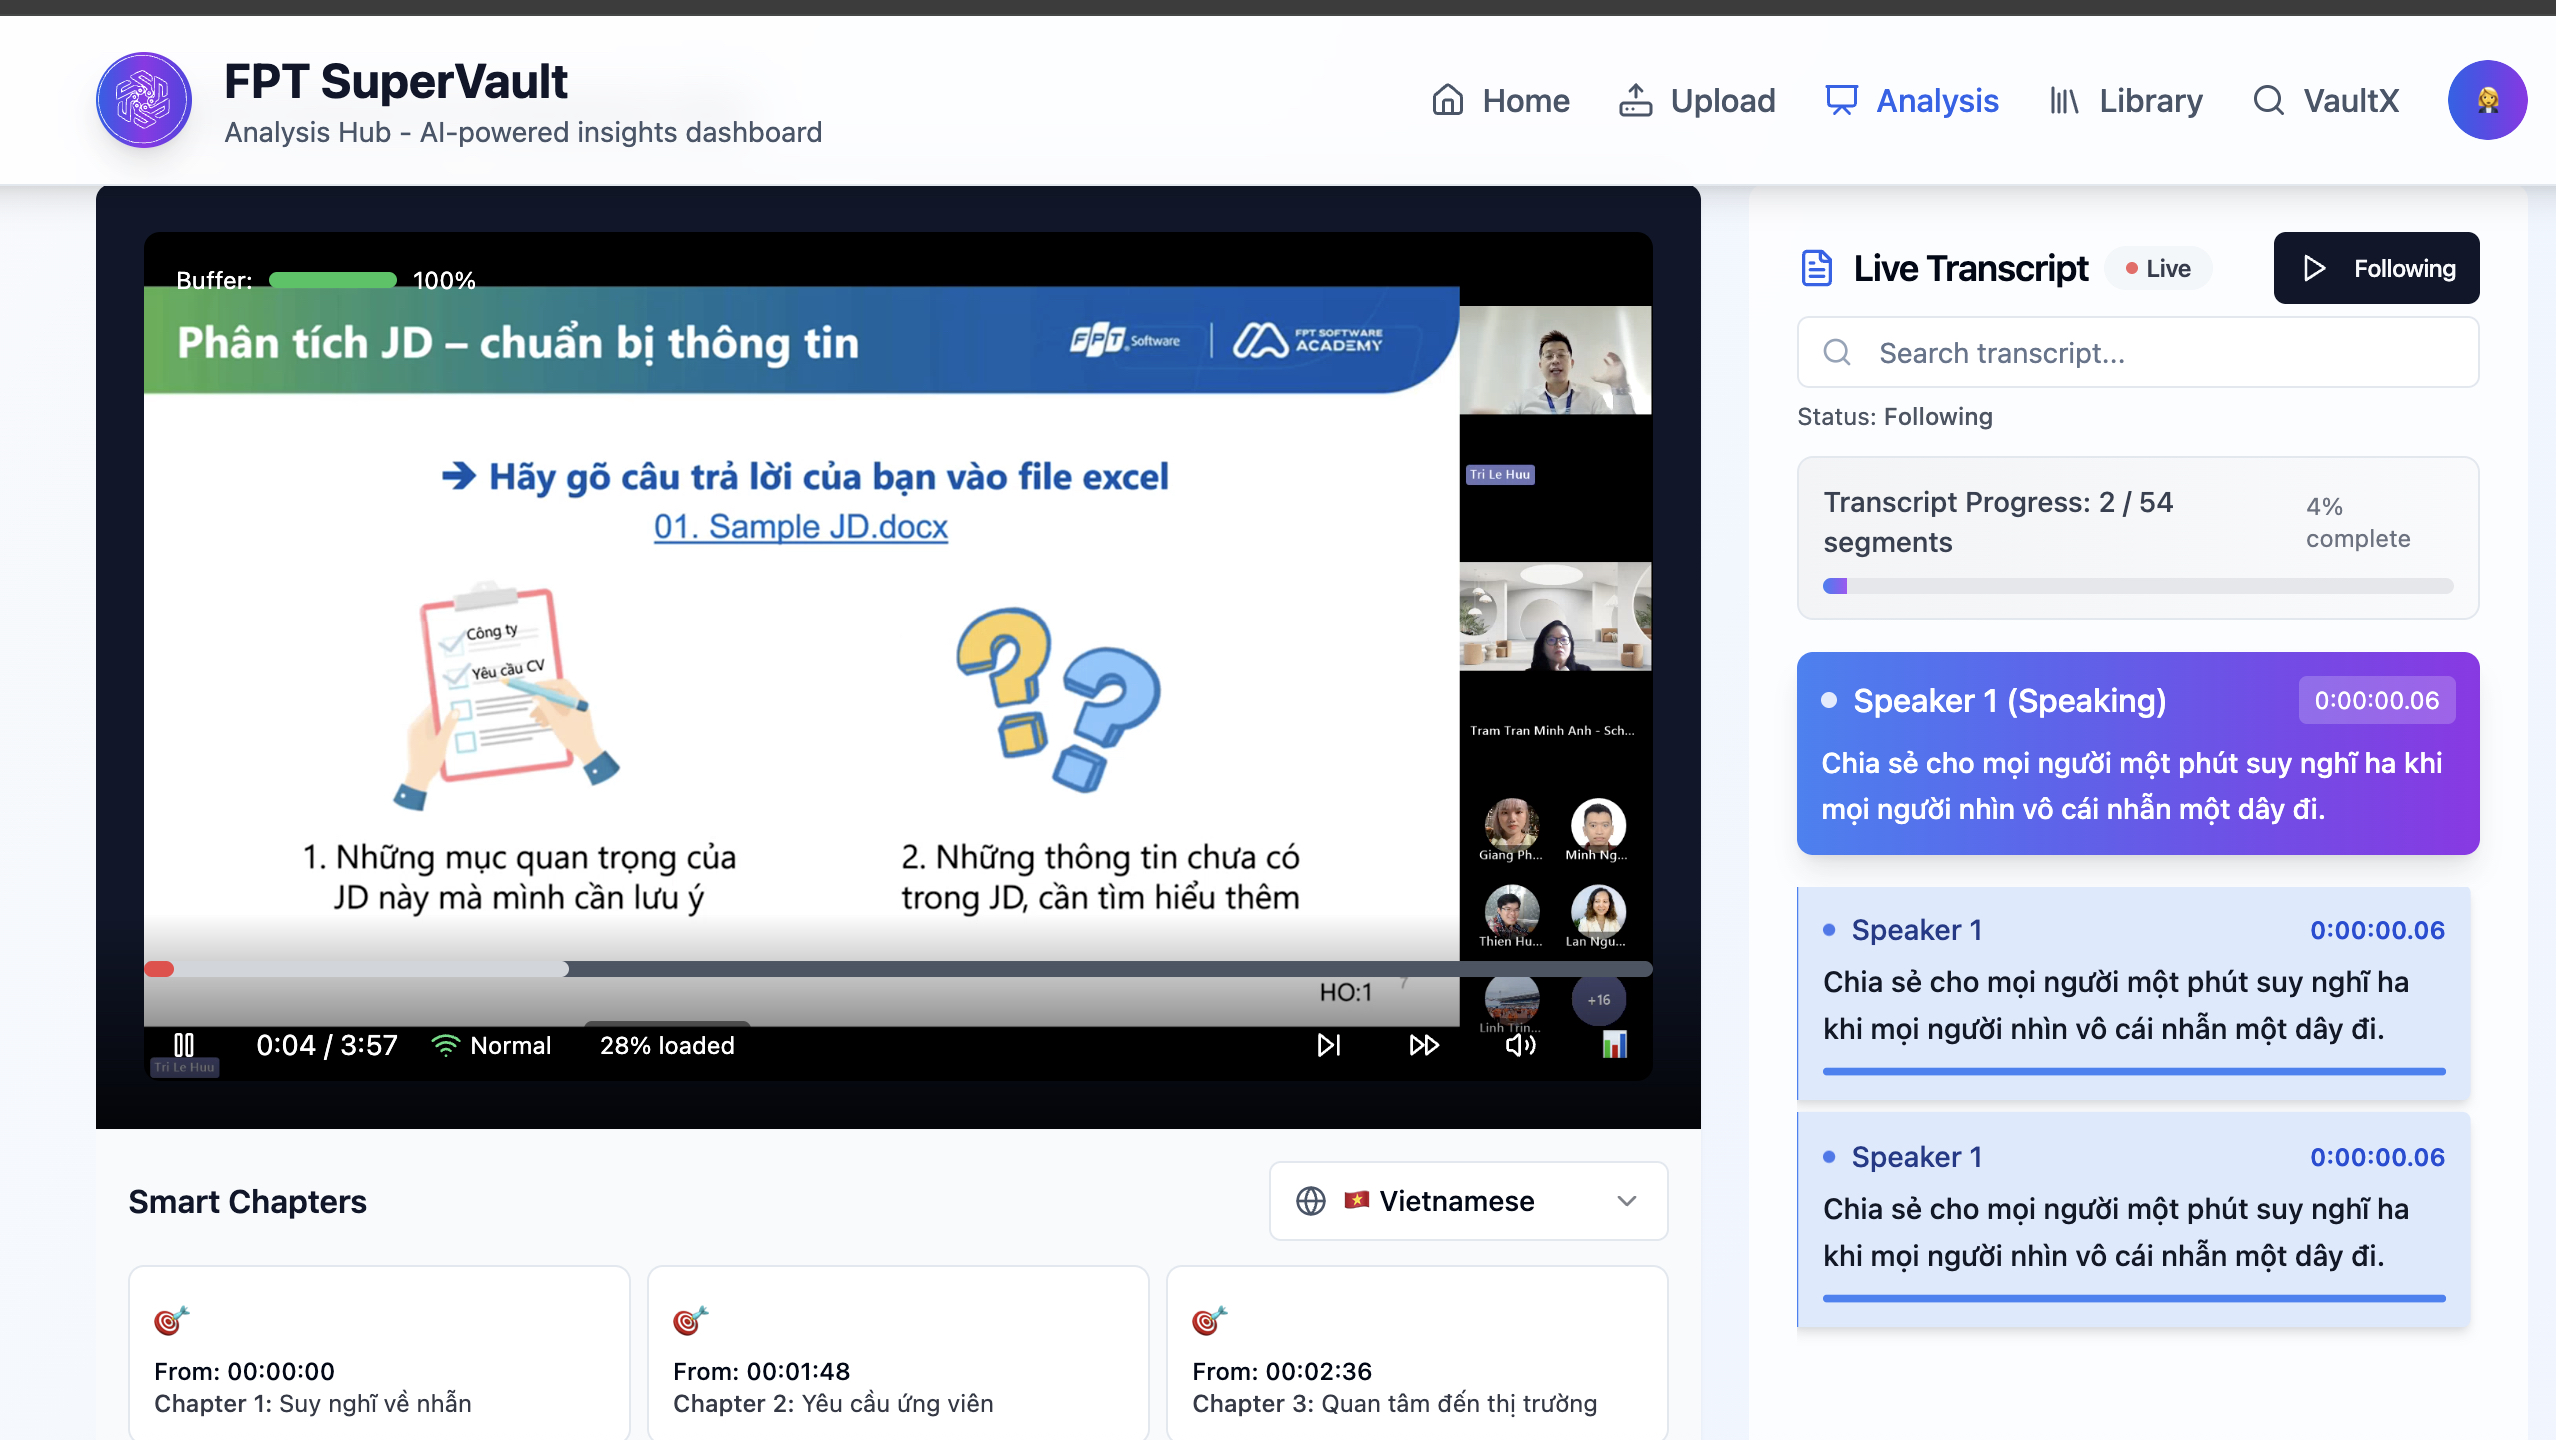
Task: Click the +16 participants bubble
Action: (x=1598, y=999)
